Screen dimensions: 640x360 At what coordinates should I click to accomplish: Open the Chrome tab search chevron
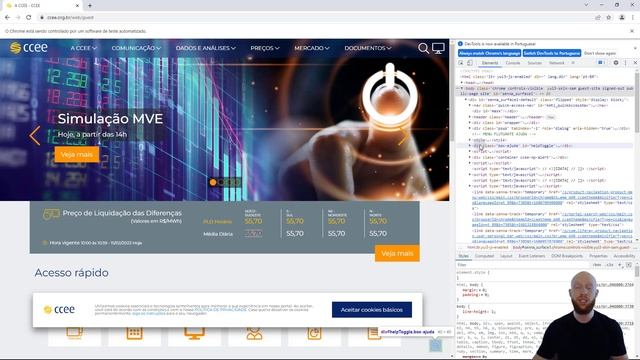click(586, 5)
